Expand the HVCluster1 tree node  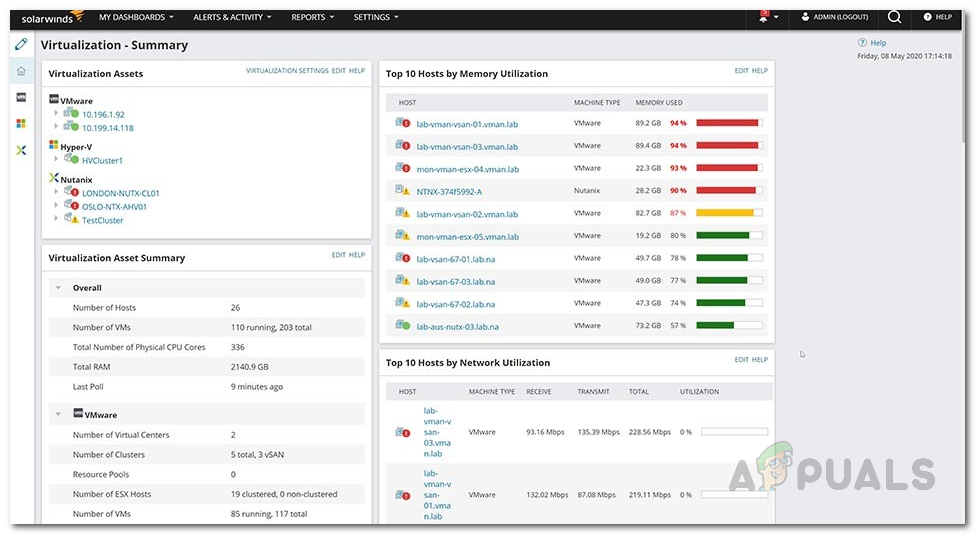coord(57,160)
